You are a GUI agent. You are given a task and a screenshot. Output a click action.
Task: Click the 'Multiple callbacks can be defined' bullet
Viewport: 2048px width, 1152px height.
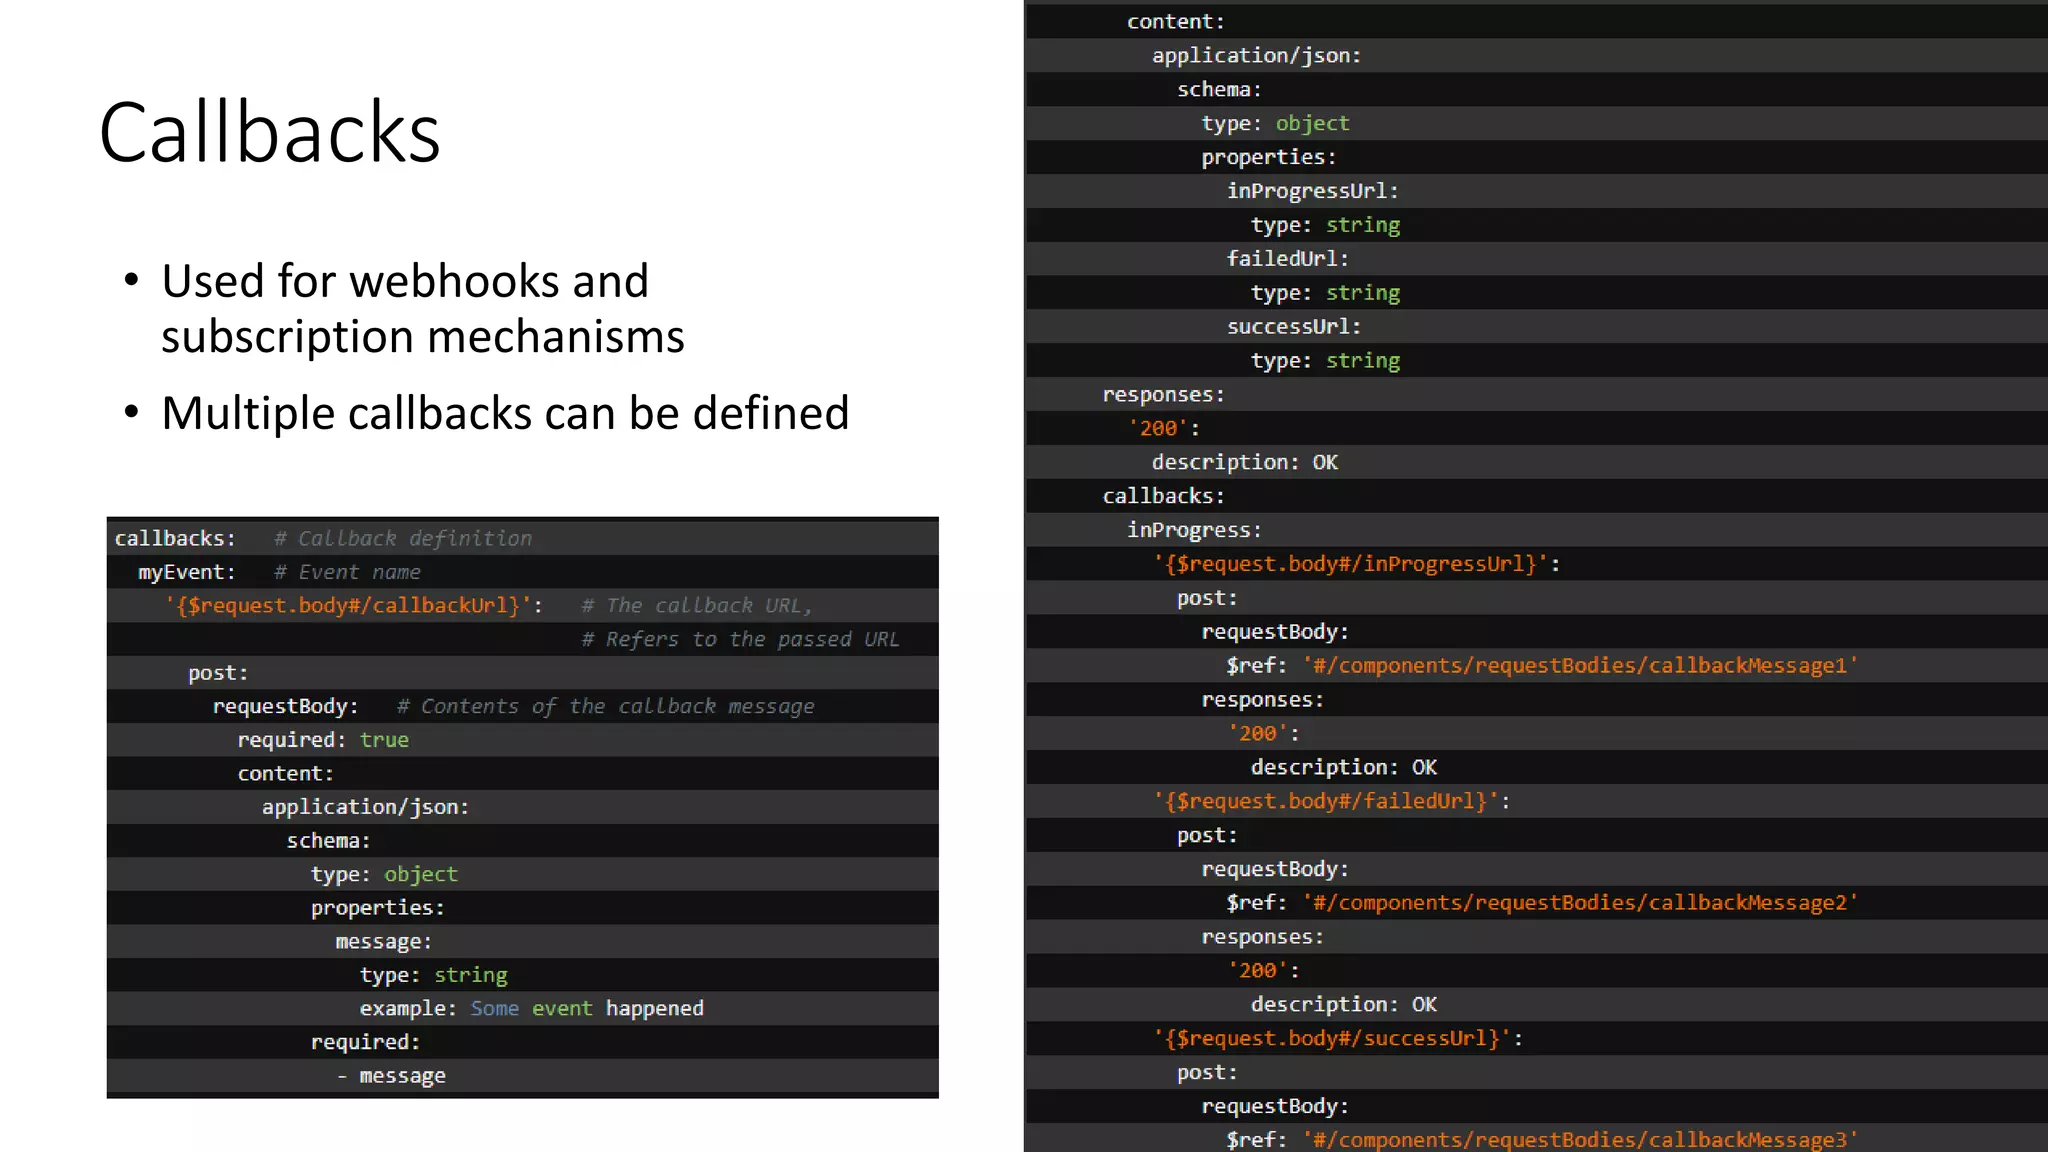pos(505,413)
